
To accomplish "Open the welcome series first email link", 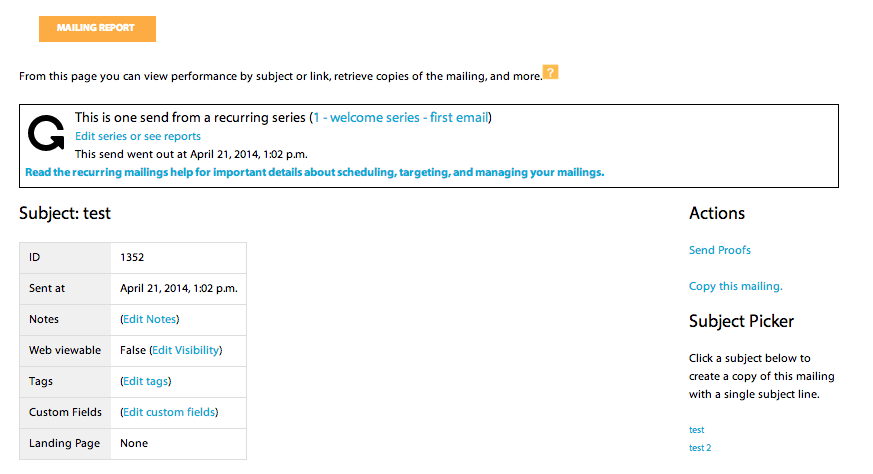I will click(x=400, y=117).
